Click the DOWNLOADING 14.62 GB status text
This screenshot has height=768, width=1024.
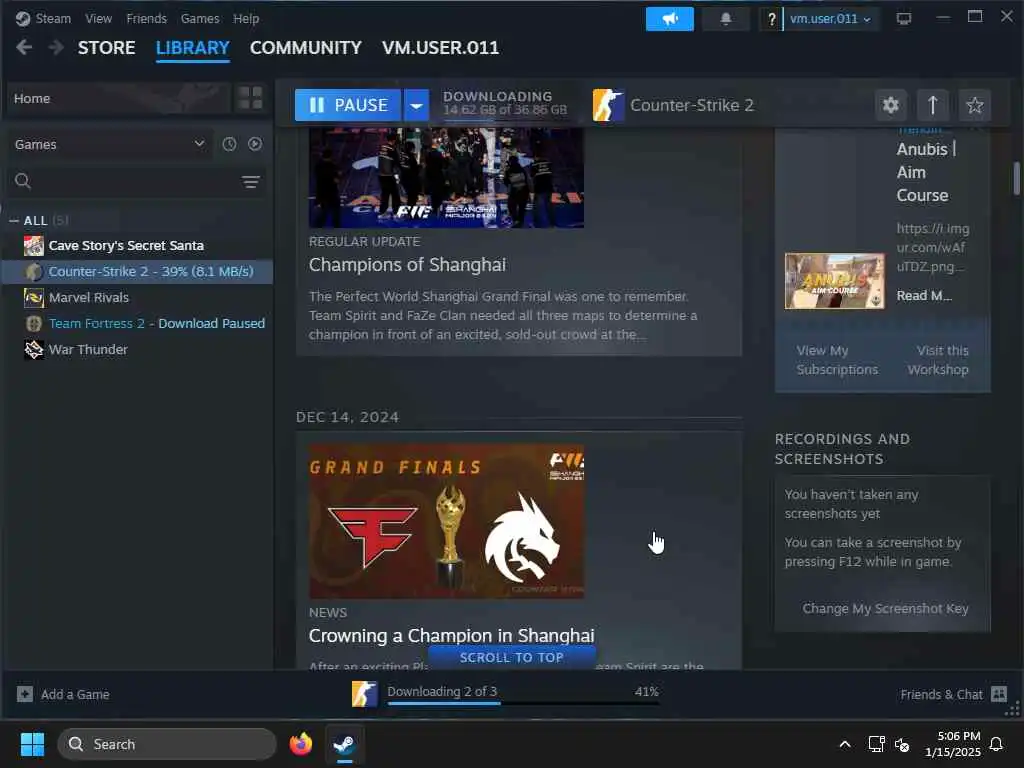(x=504, y=103)
